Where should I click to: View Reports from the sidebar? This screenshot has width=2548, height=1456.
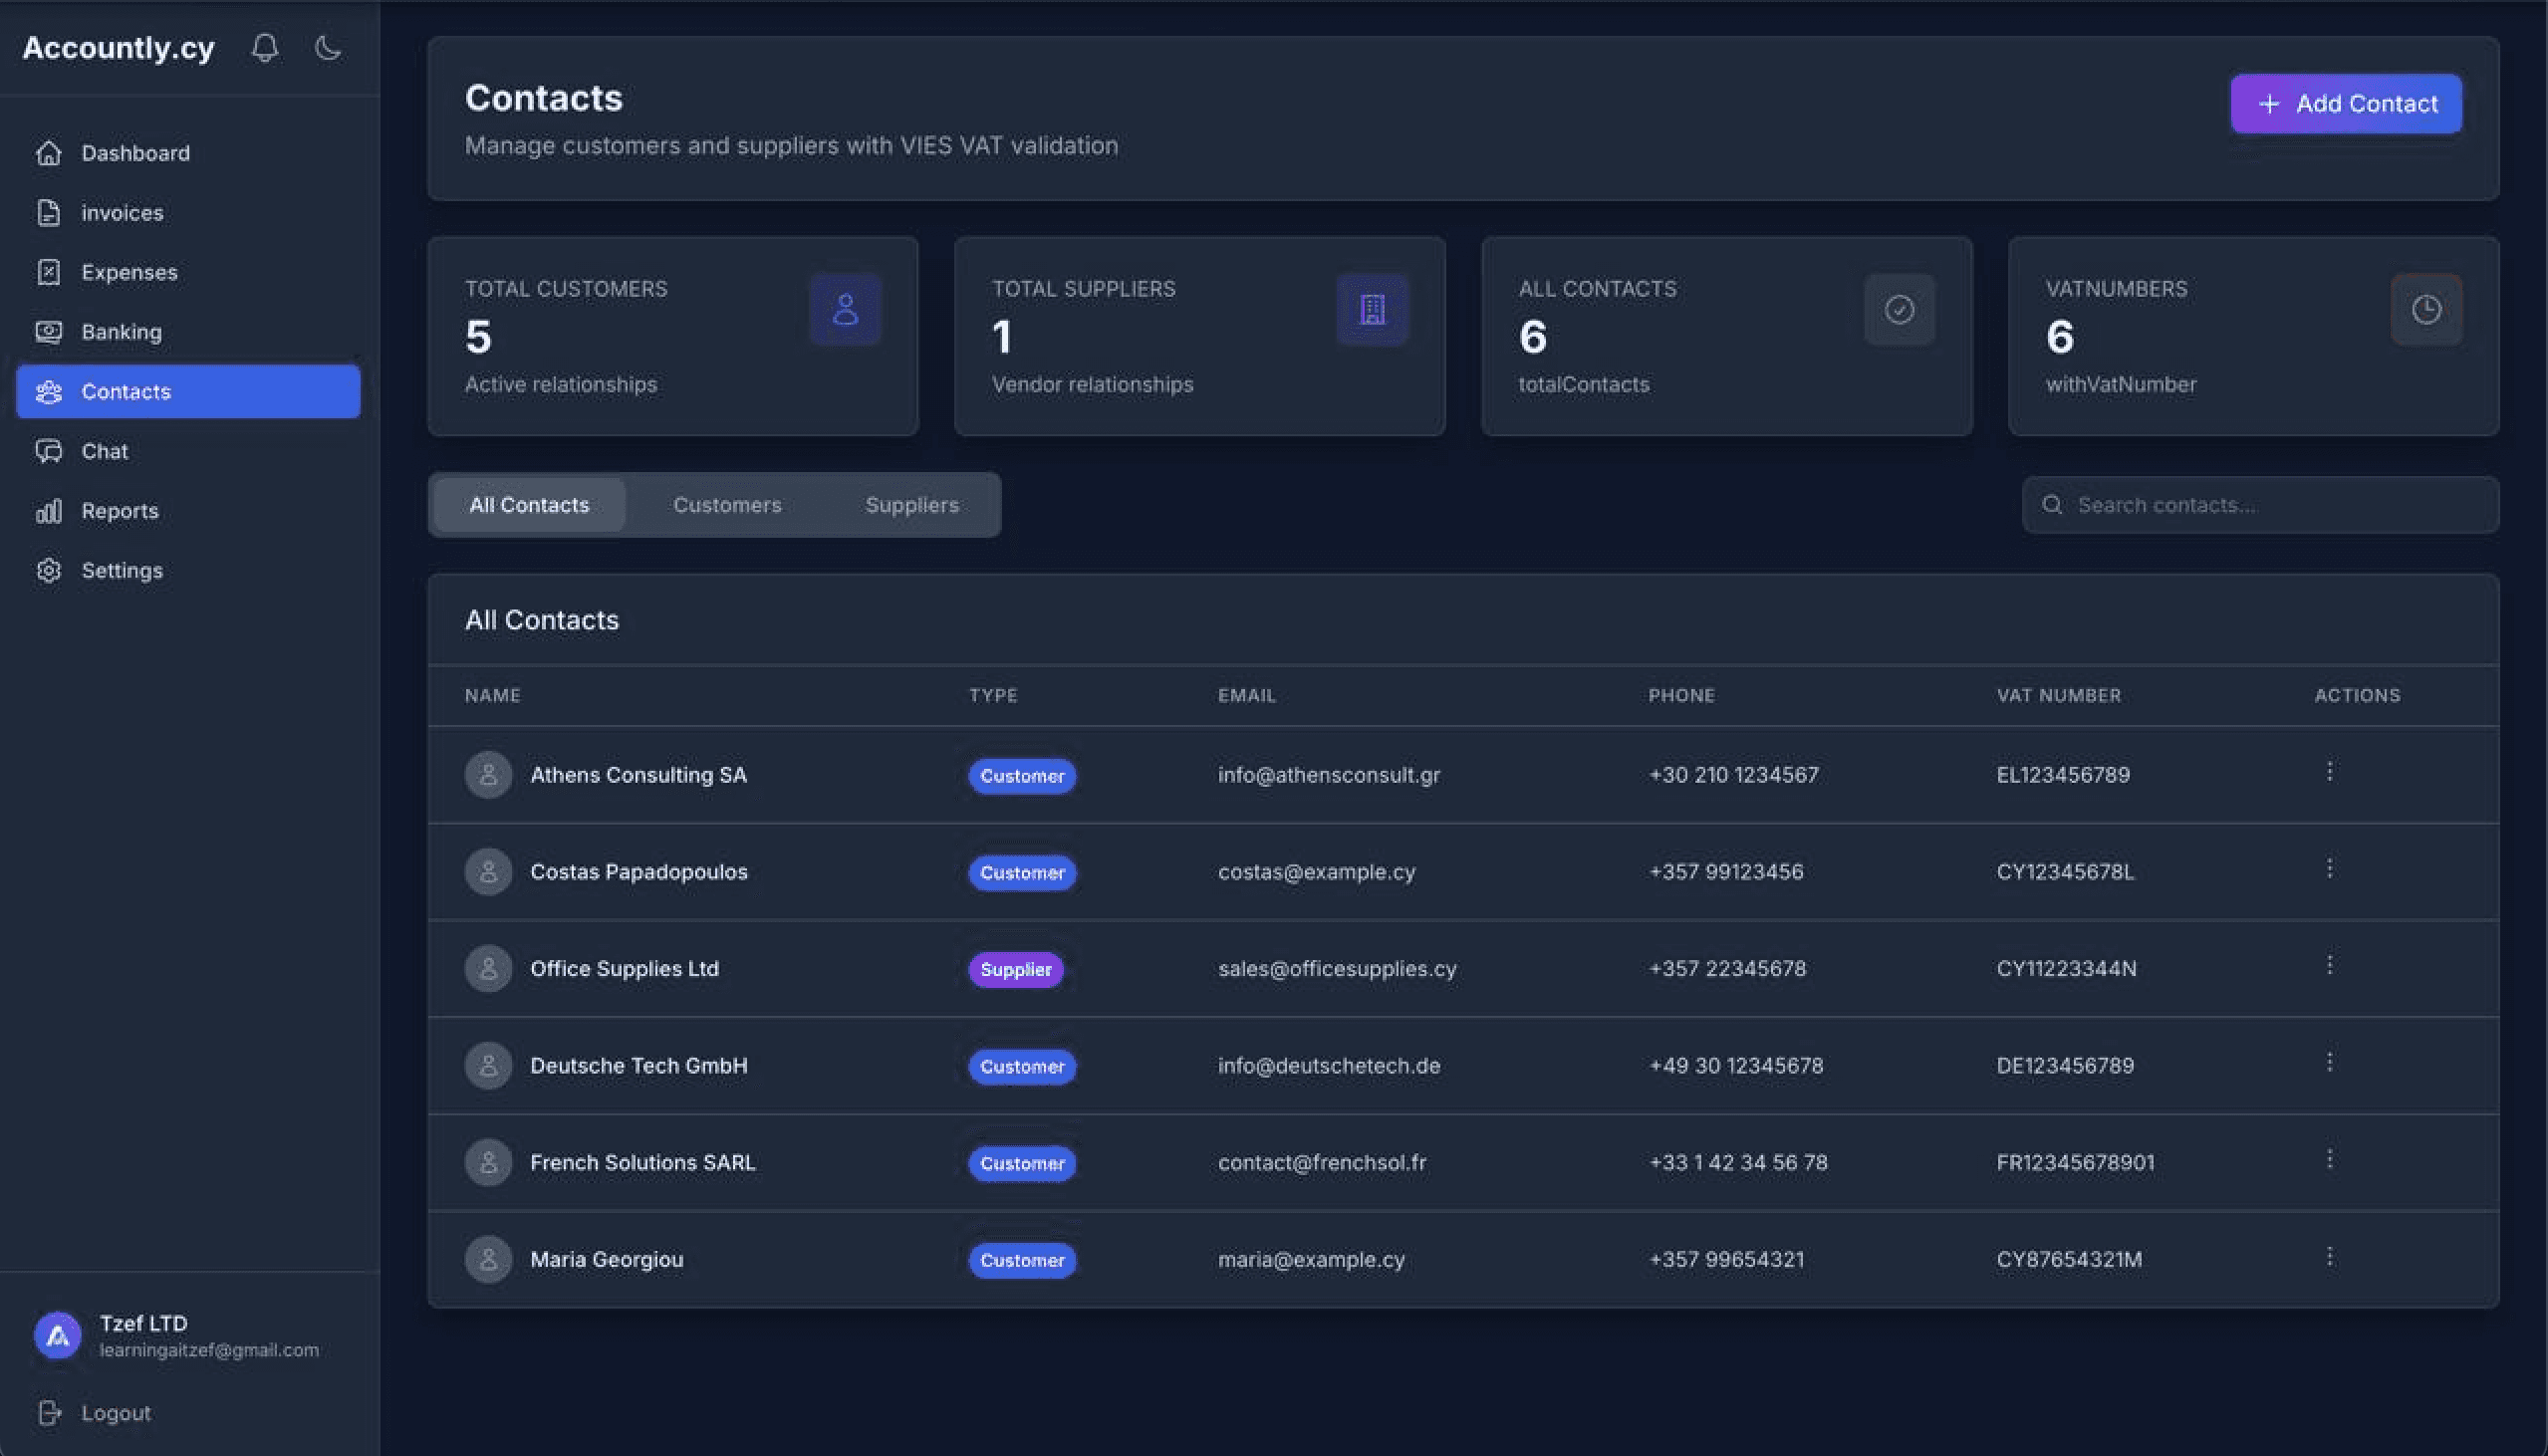coord(120,511)
